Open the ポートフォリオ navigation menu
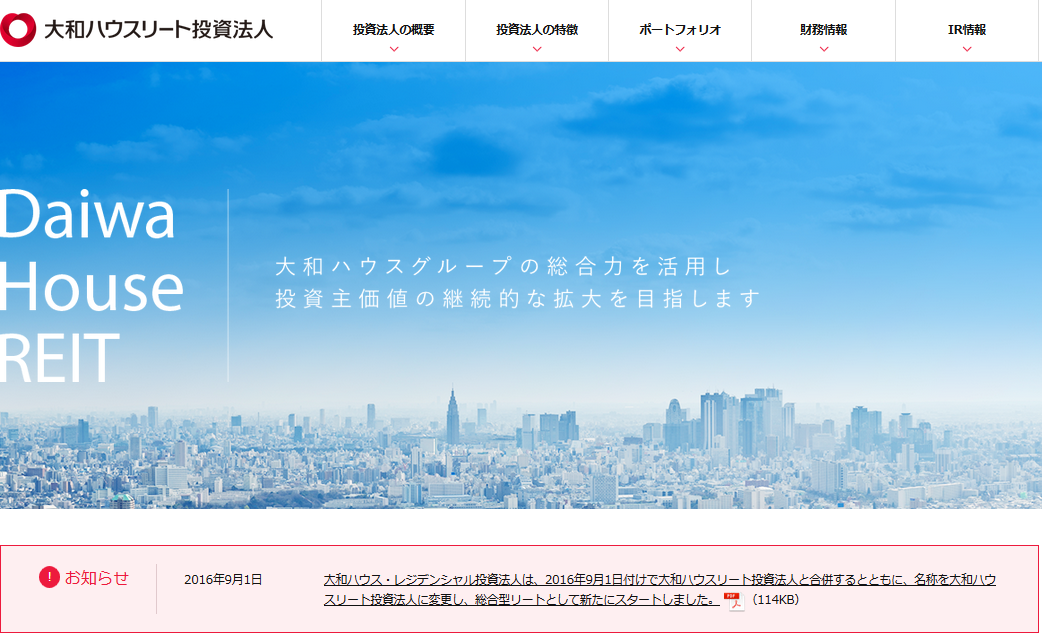The height and width of the screenshot is (637, 1042). (679, 29)
